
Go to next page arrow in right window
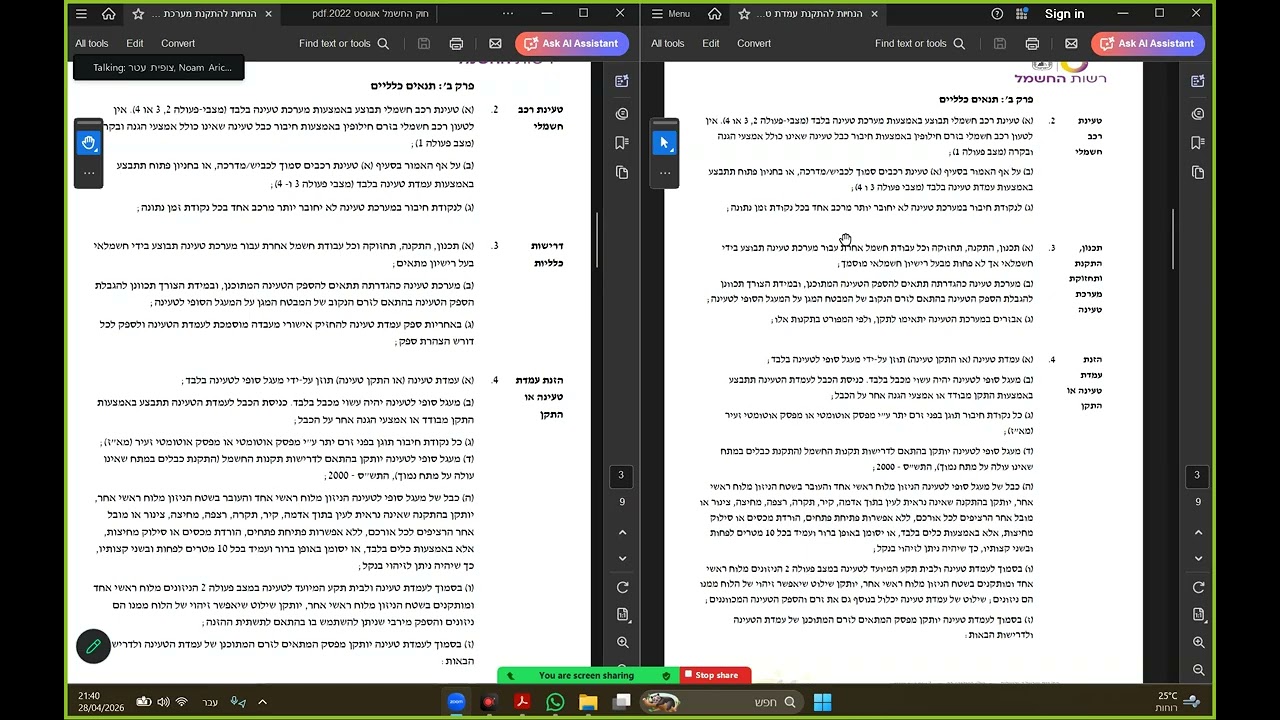tap(1198, 558)
